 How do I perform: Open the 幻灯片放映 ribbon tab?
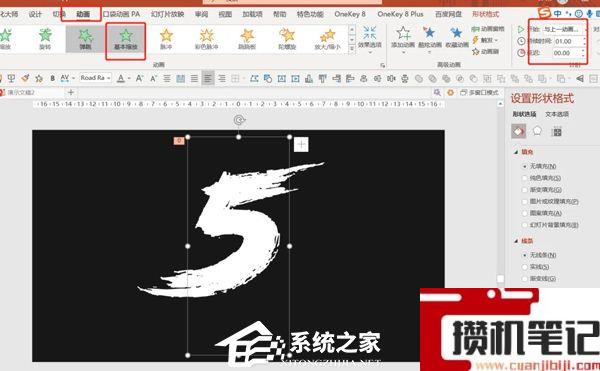pos(167,14)
